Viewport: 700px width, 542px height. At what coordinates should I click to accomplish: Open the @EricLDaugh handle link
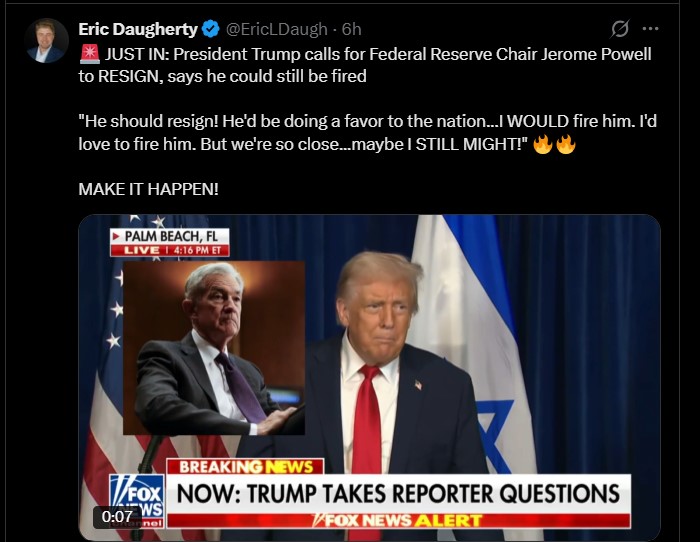(277, 29)
